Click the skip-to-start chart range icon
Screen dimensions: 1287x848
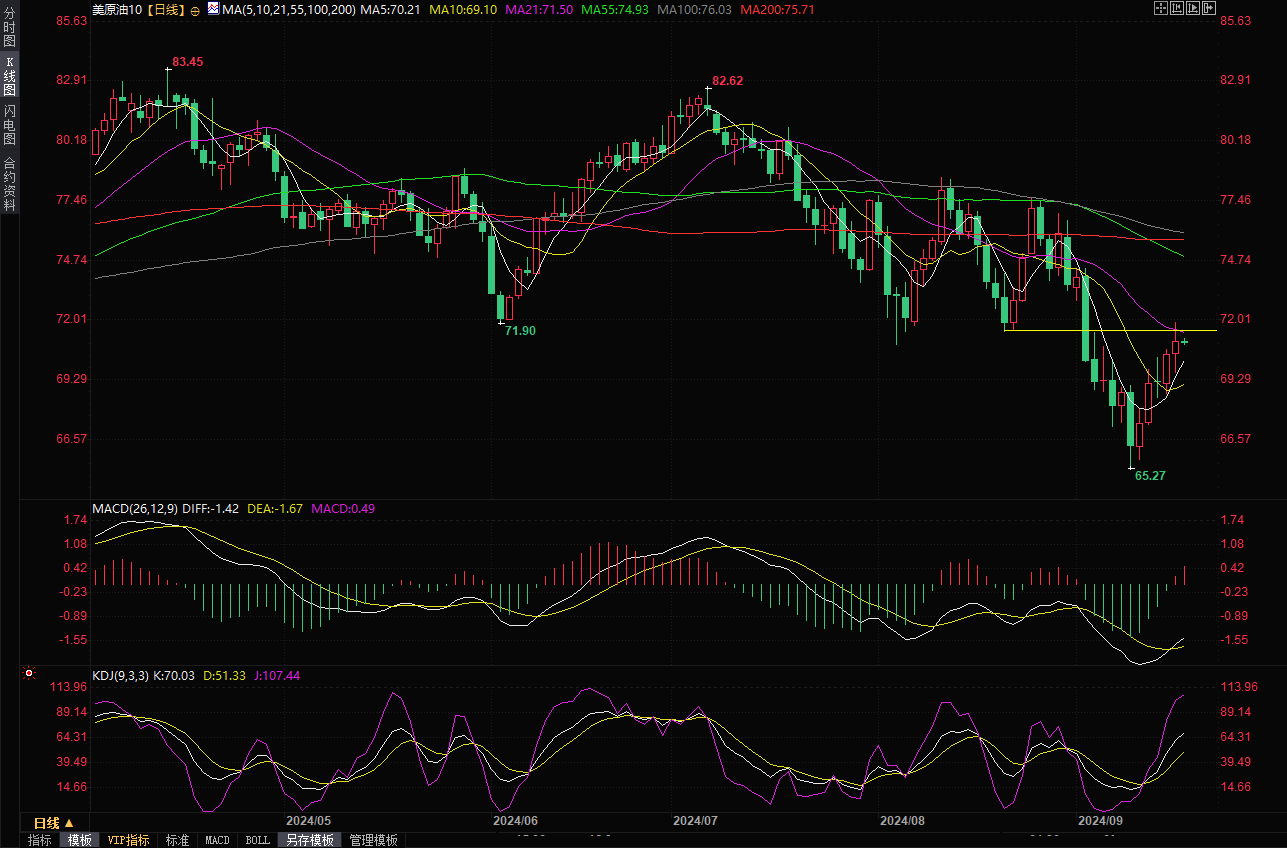1177,8
